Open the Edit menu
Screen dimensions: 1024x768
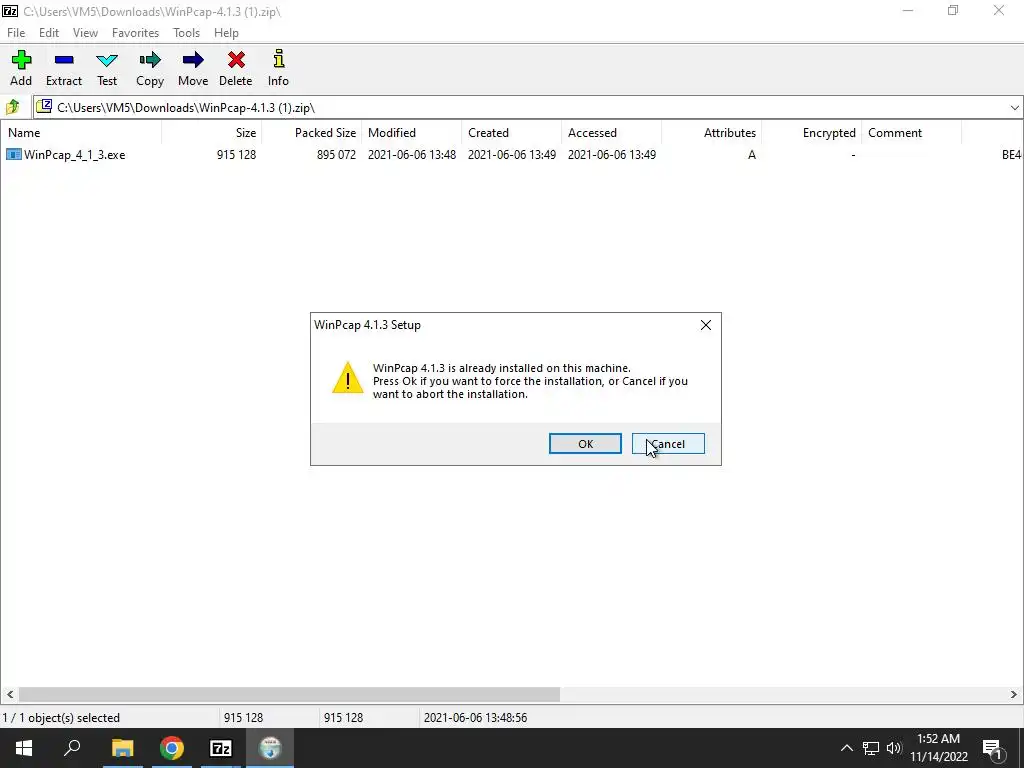[49, 33]
